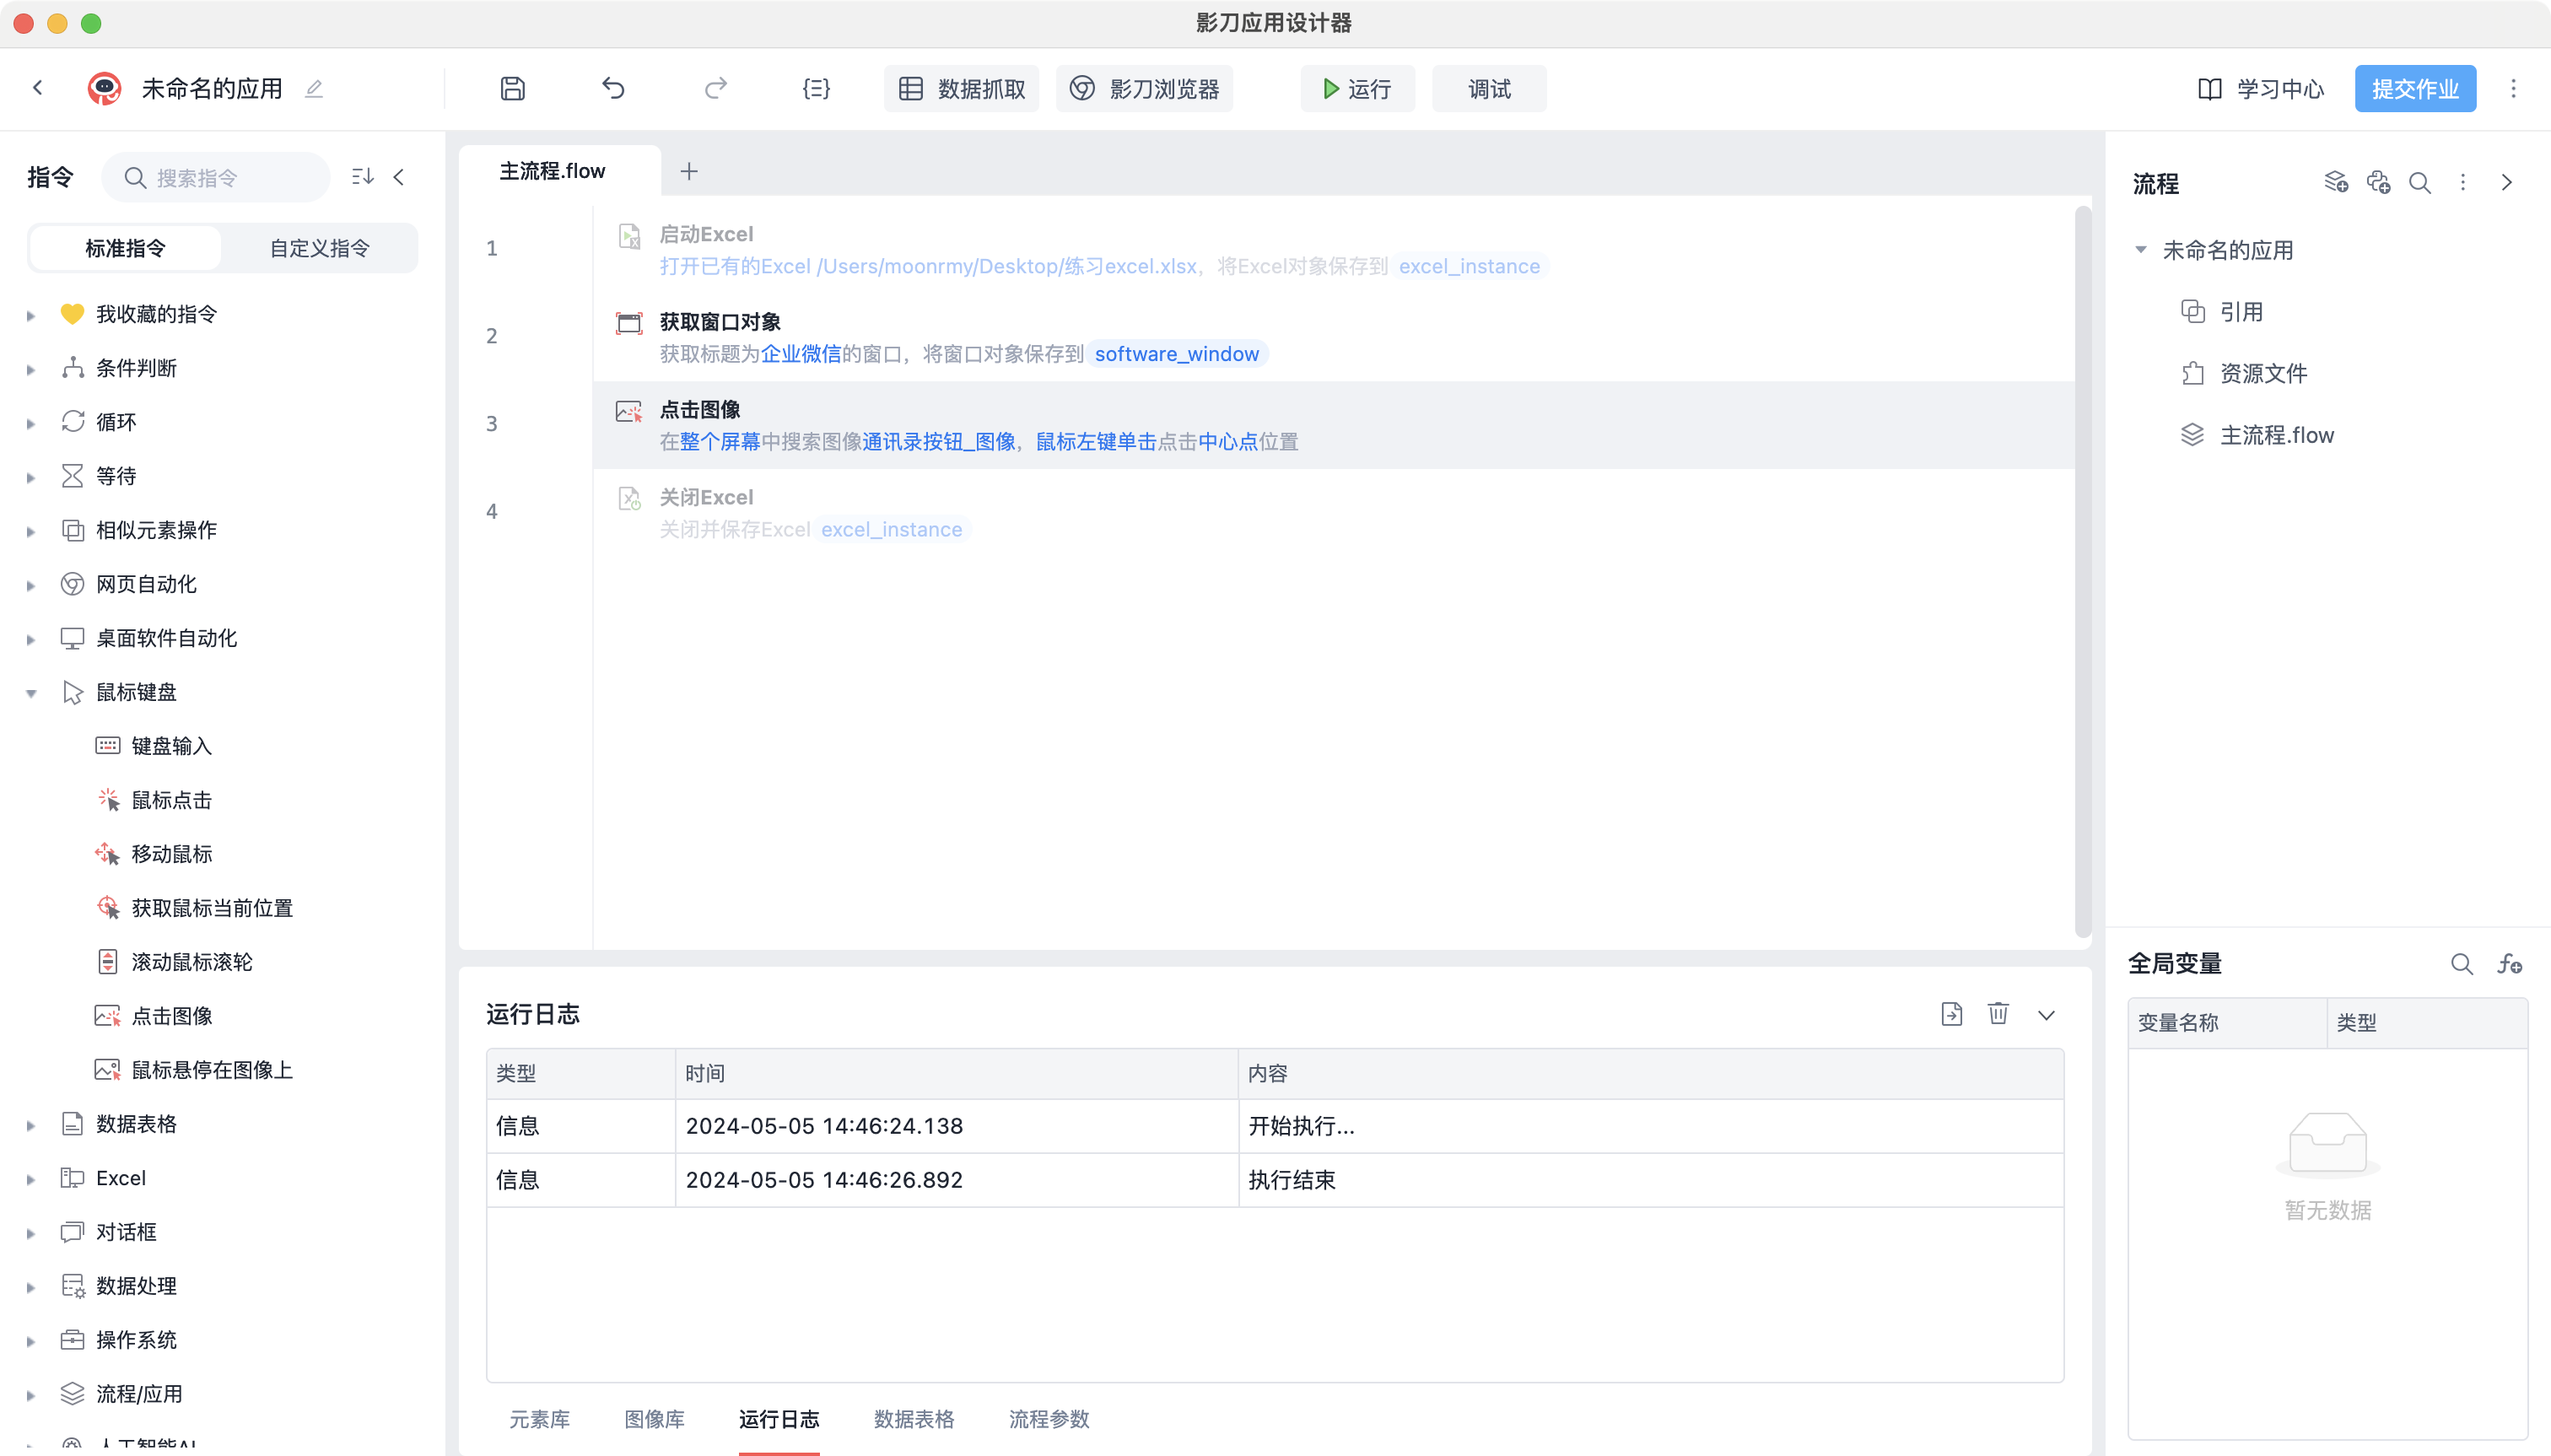Undo the last action
Screen dimensions: 2551x1456
(x=613, y=89)
